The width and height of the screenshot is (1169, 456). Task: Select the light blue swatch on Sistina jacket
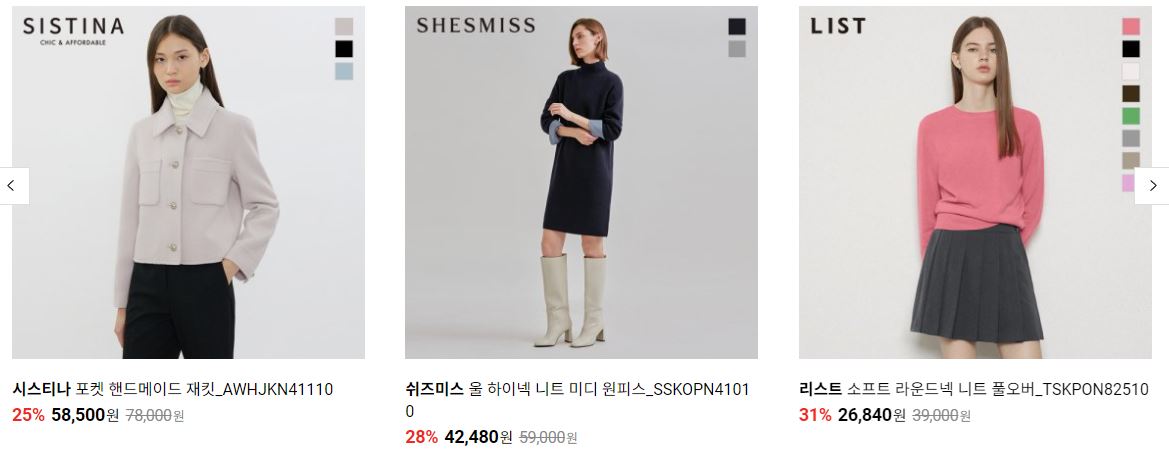(x=344, y=72)
